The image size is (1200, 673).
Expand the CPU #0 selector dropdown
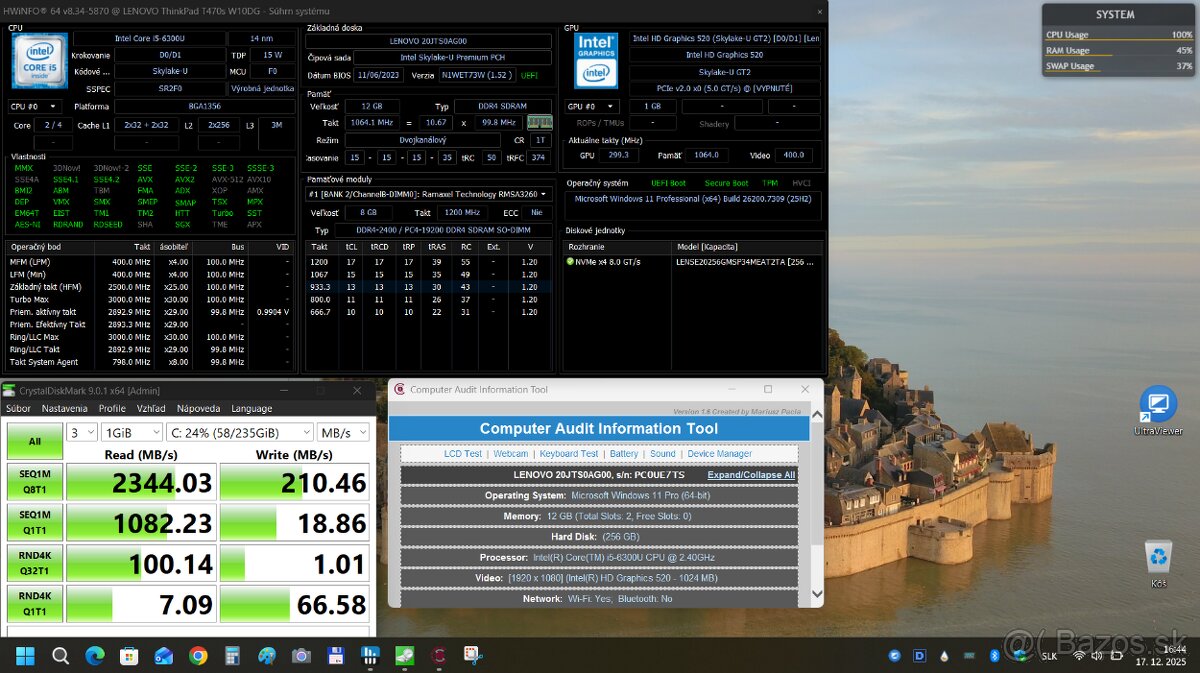(35, 106)
